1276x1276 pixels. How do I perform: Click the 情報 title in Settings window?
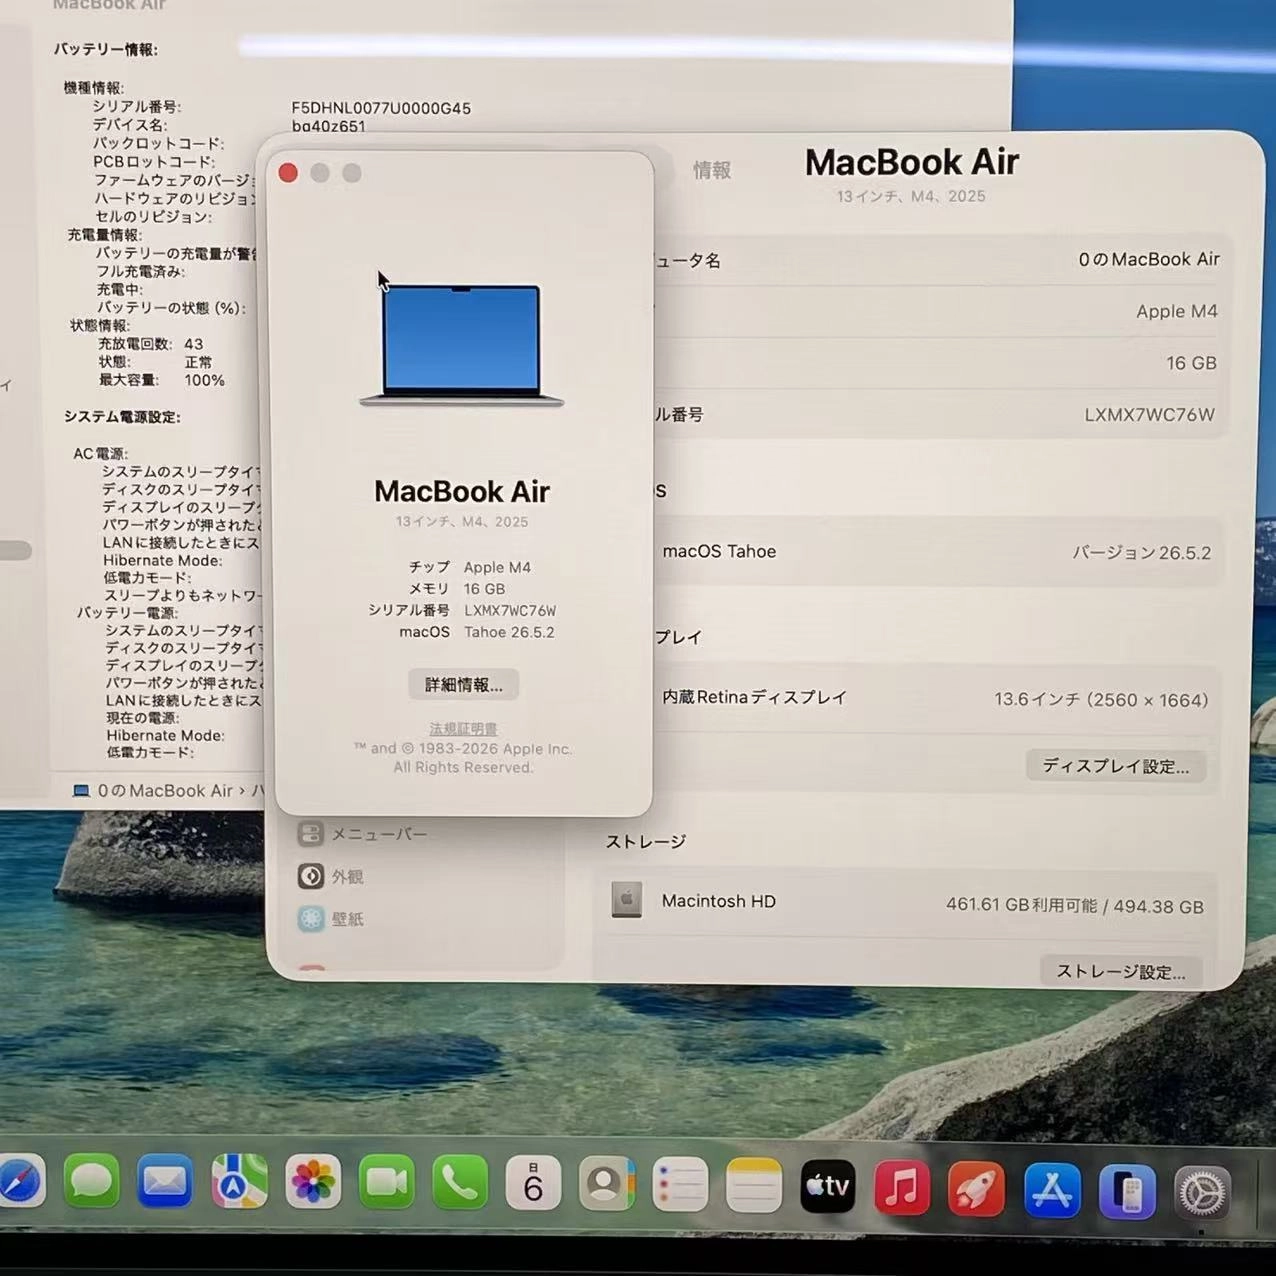pos(712,171)
